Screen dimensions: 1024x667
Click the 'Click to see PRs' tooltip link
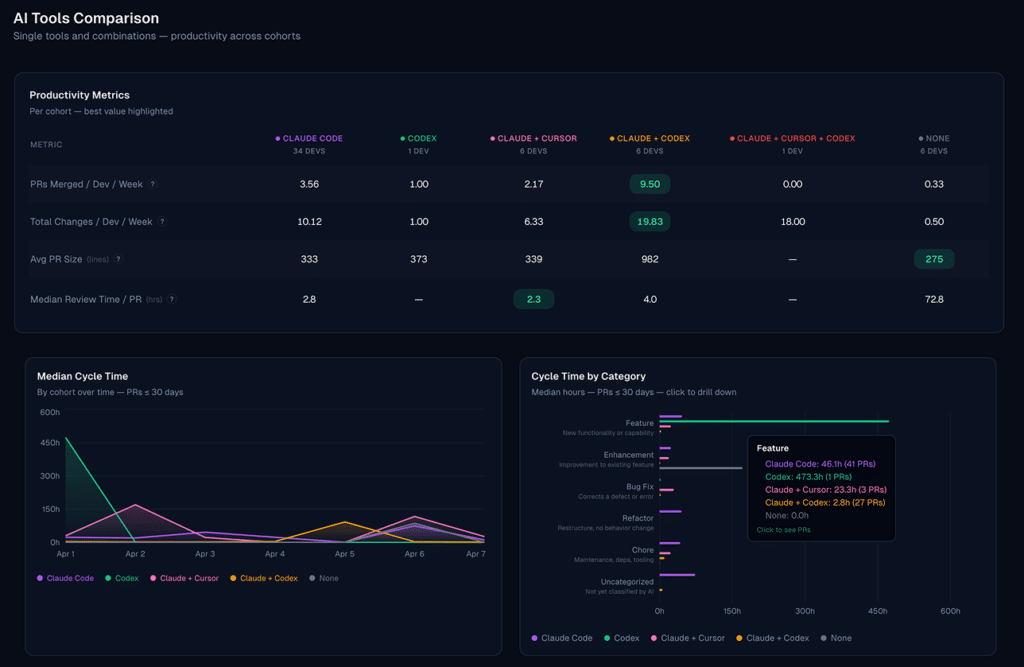[x=784, y=530]
